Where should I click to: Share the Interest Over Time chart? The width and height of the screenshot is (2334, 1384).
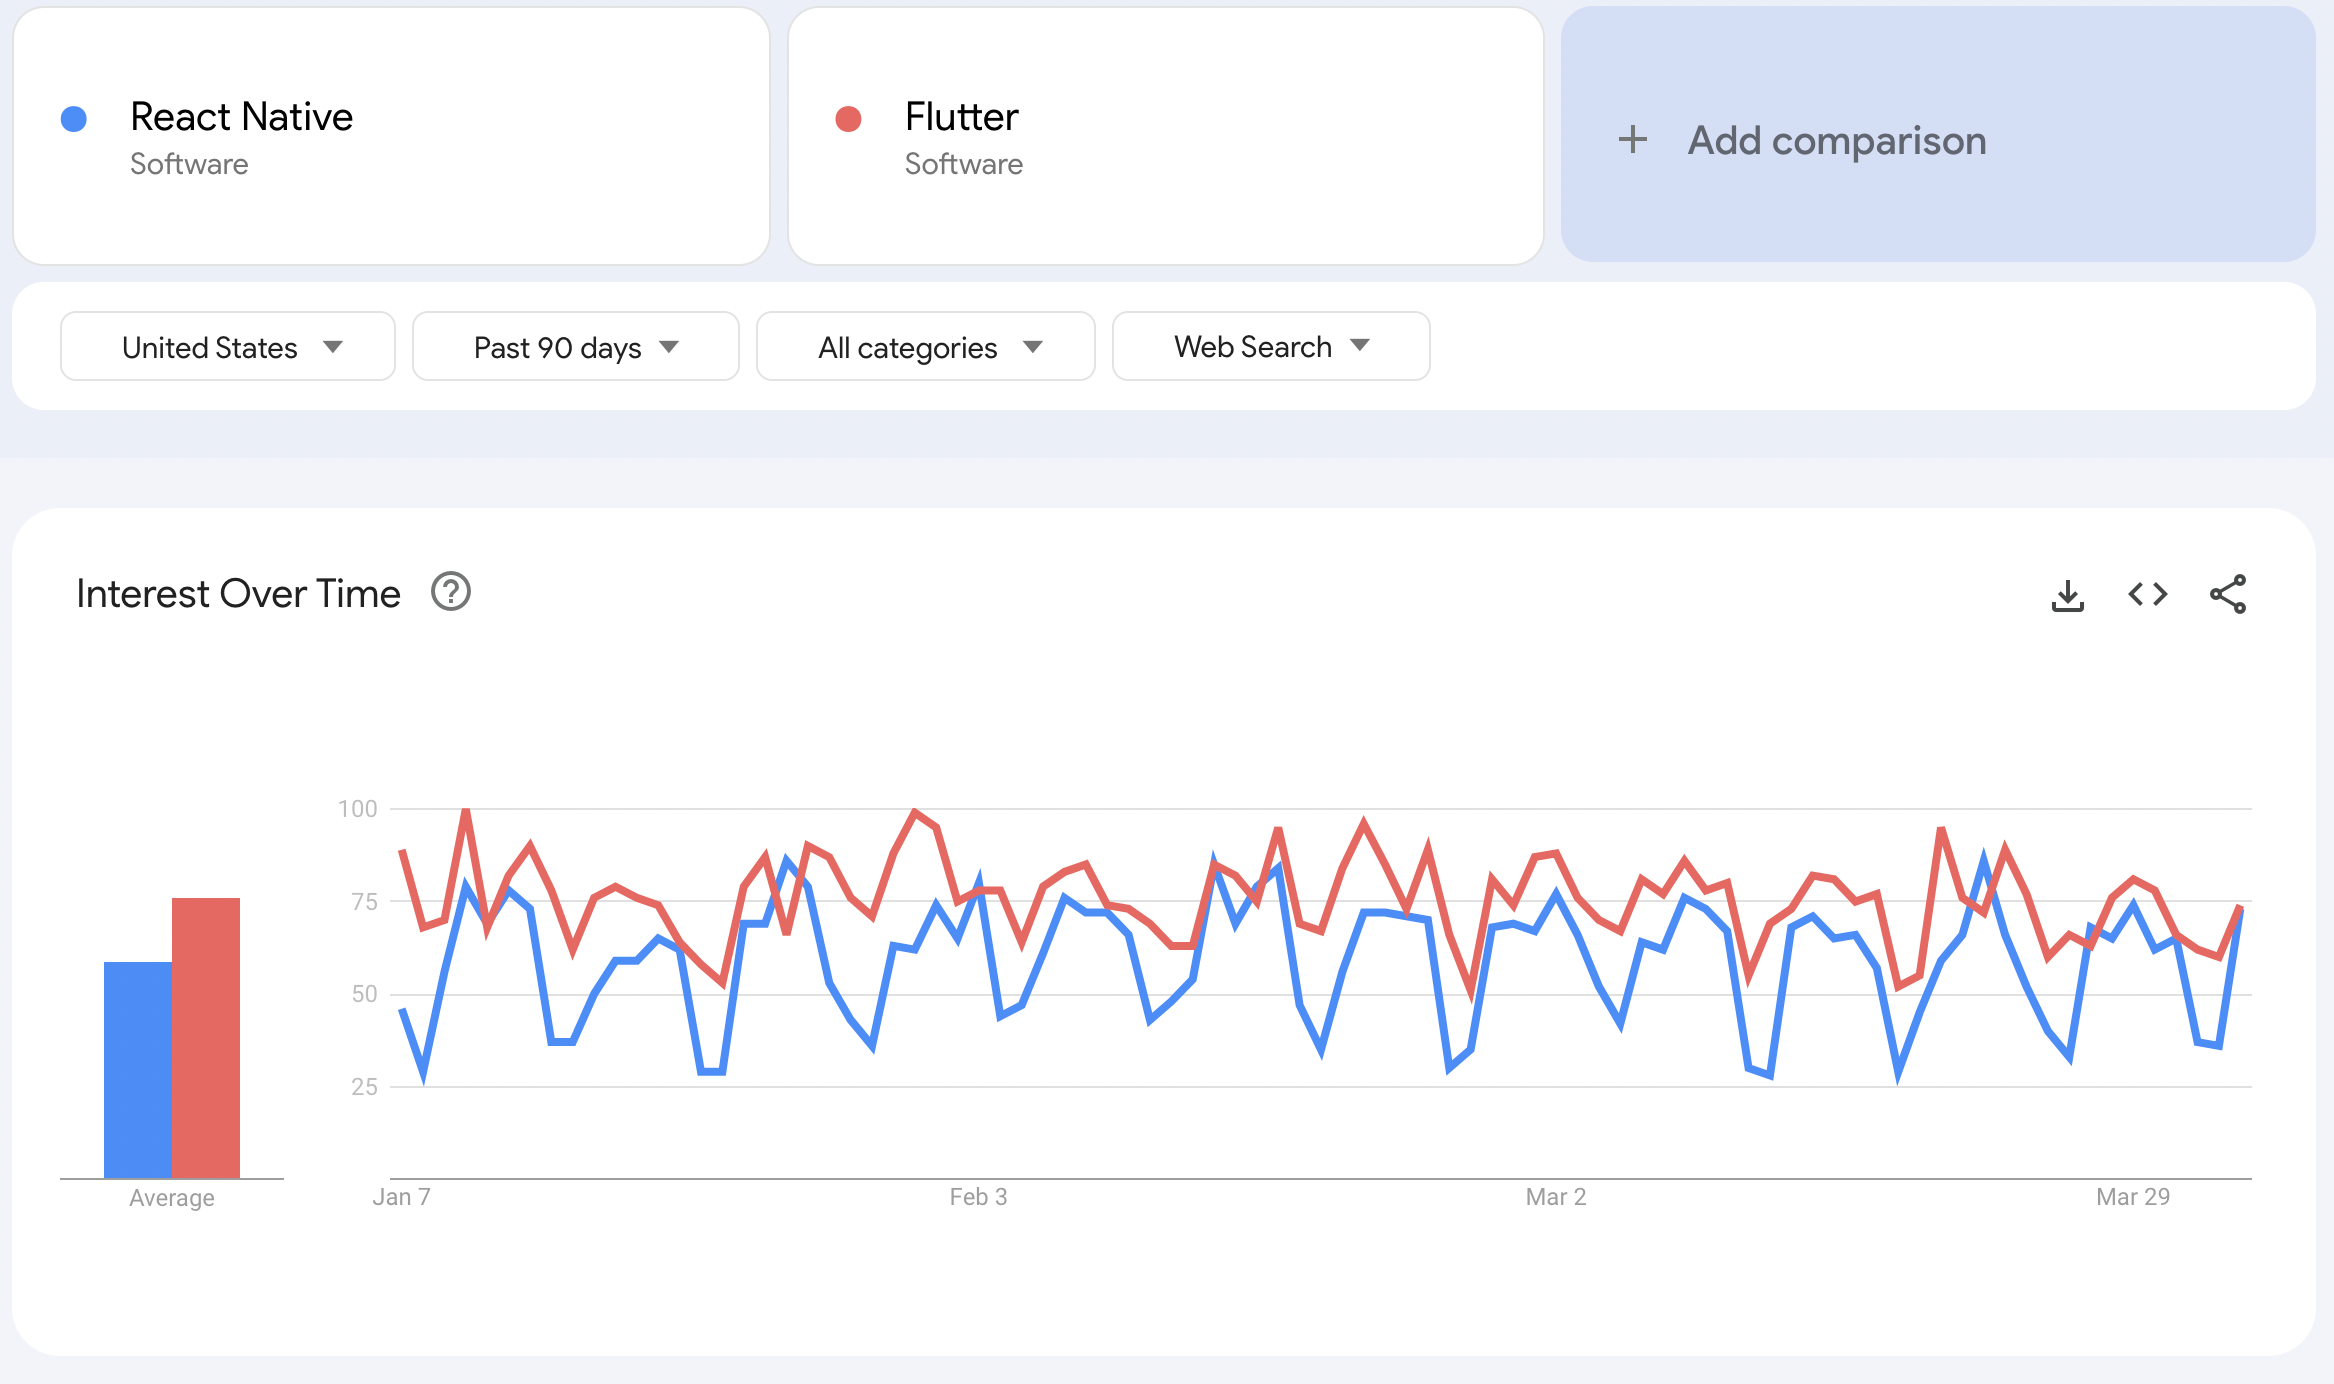pos(2228,594)
